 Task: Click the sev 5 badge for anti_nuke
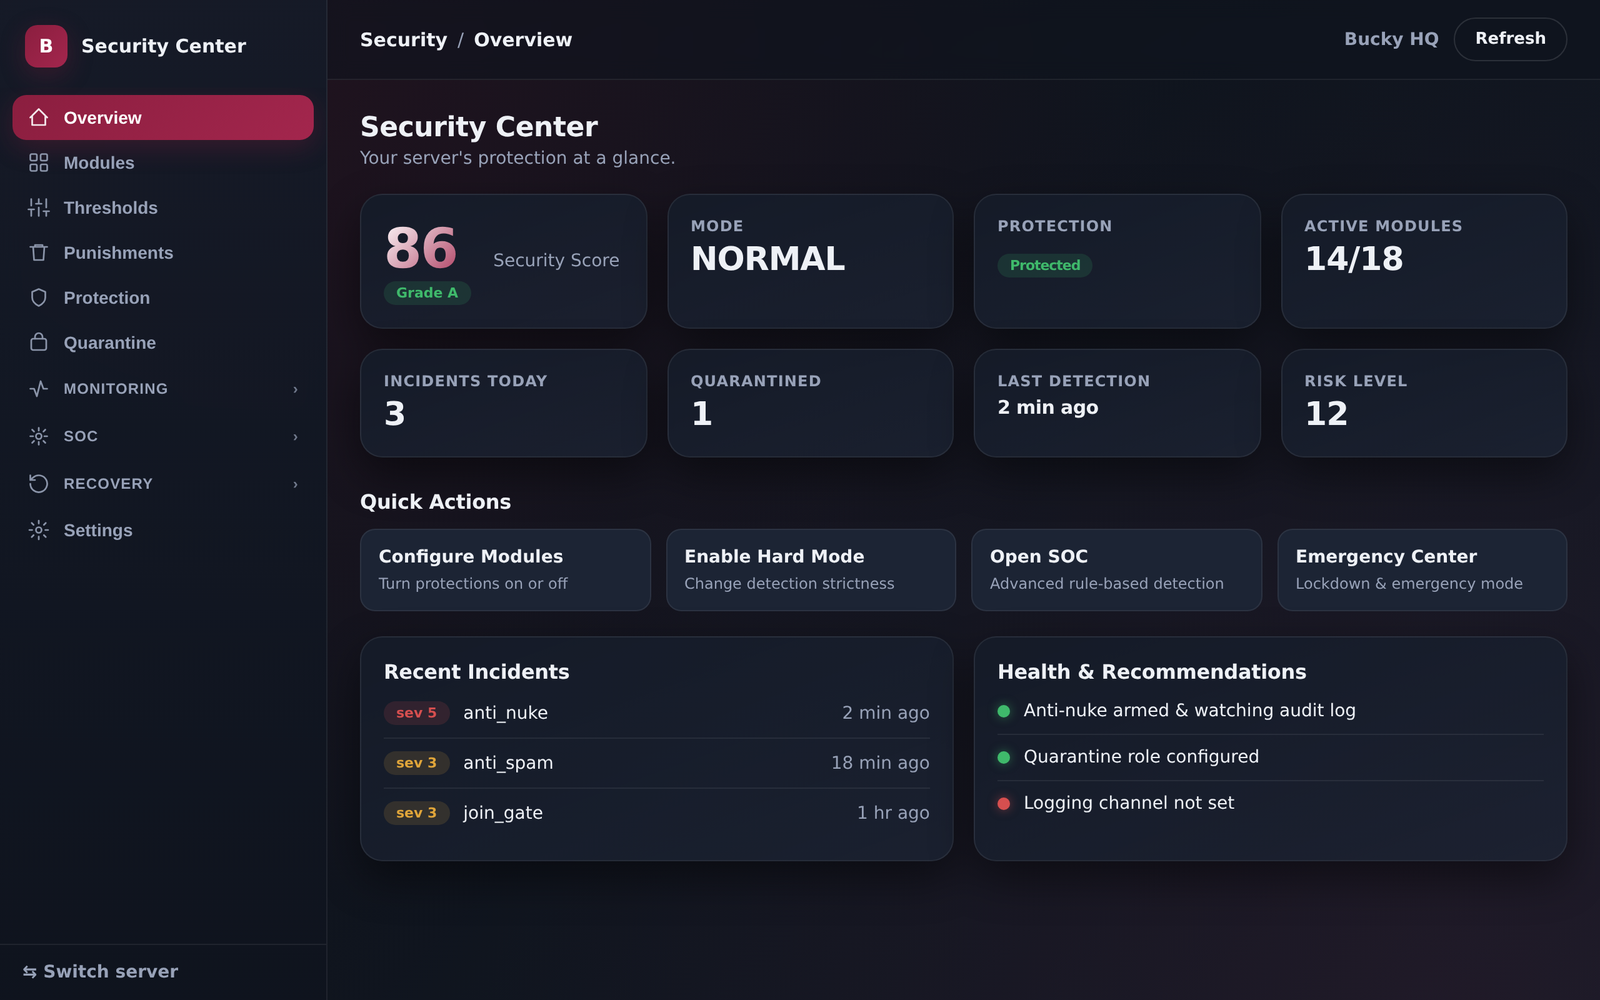point(416,713)
